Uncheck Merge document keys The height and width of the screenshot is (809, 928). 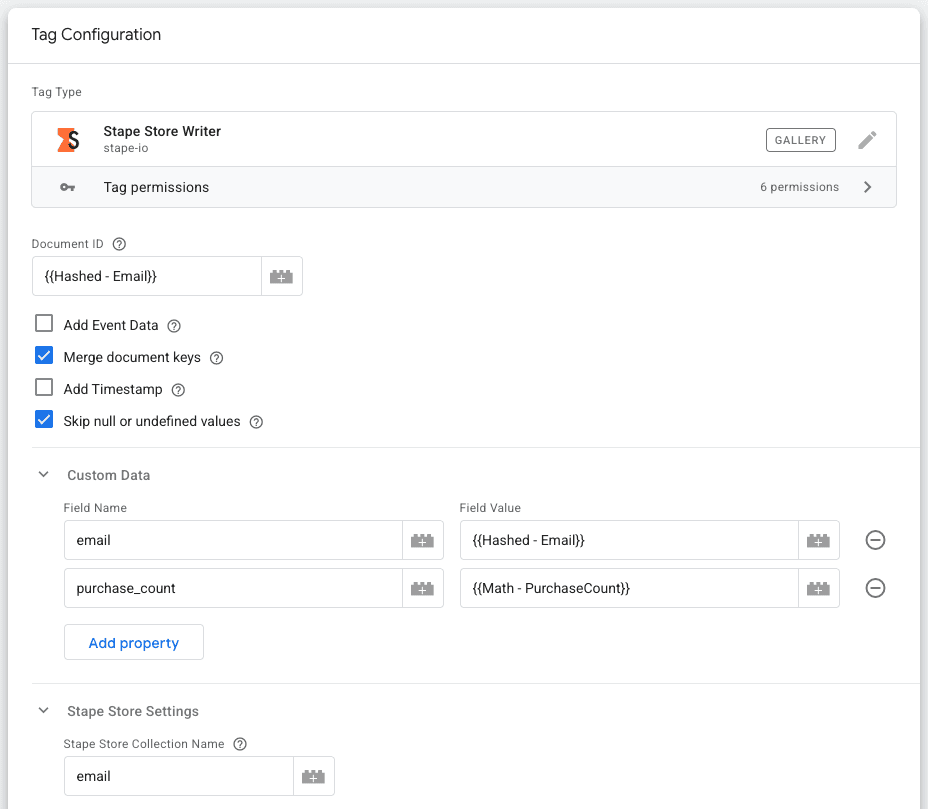[44, 356]
